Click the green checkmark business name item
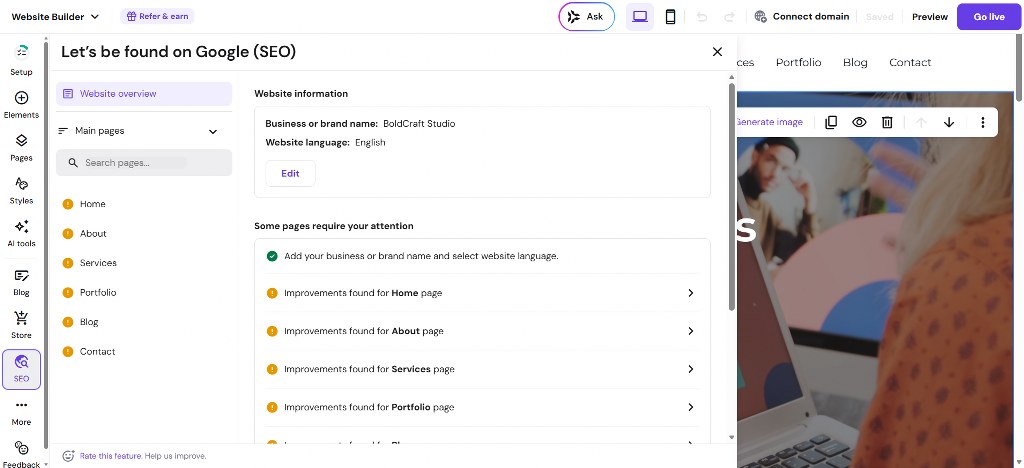The image size is (1024, 468). tap(482, 256)
